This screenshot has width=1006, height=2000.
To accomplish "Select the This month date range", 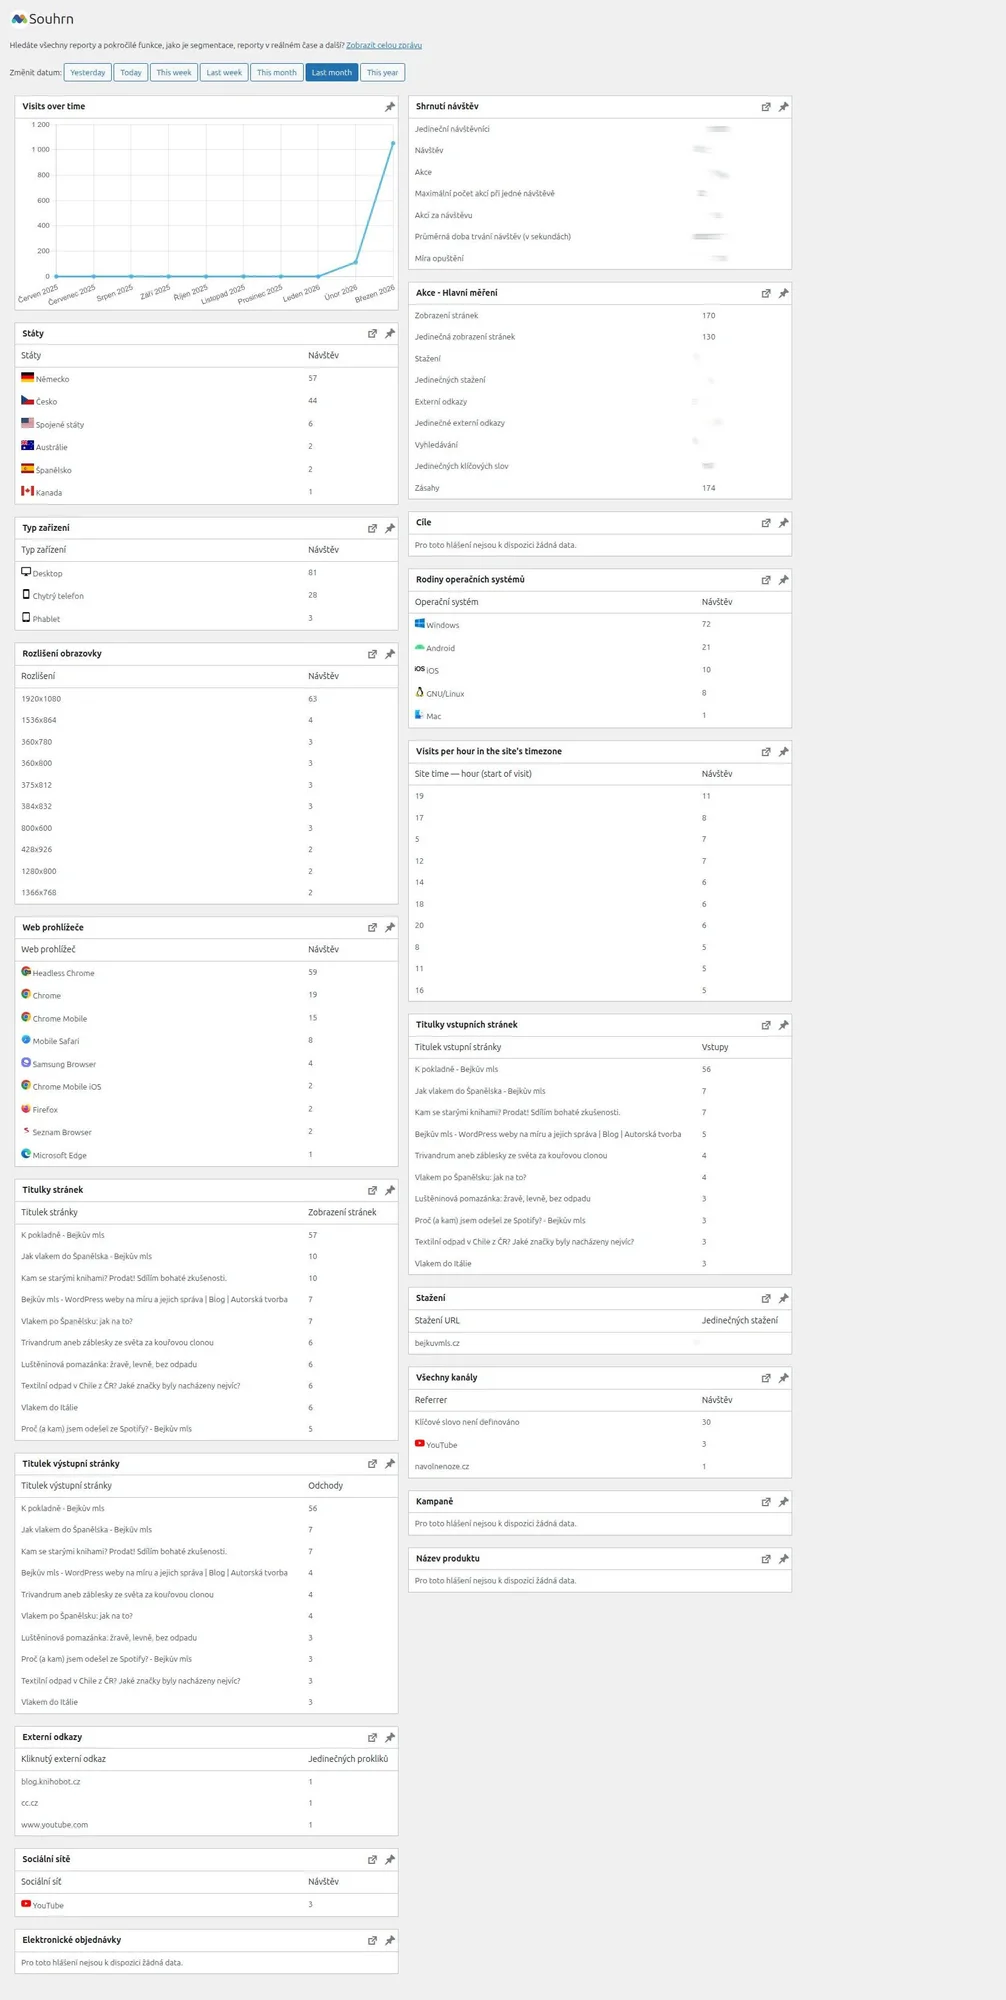I will tap(277, 72).
